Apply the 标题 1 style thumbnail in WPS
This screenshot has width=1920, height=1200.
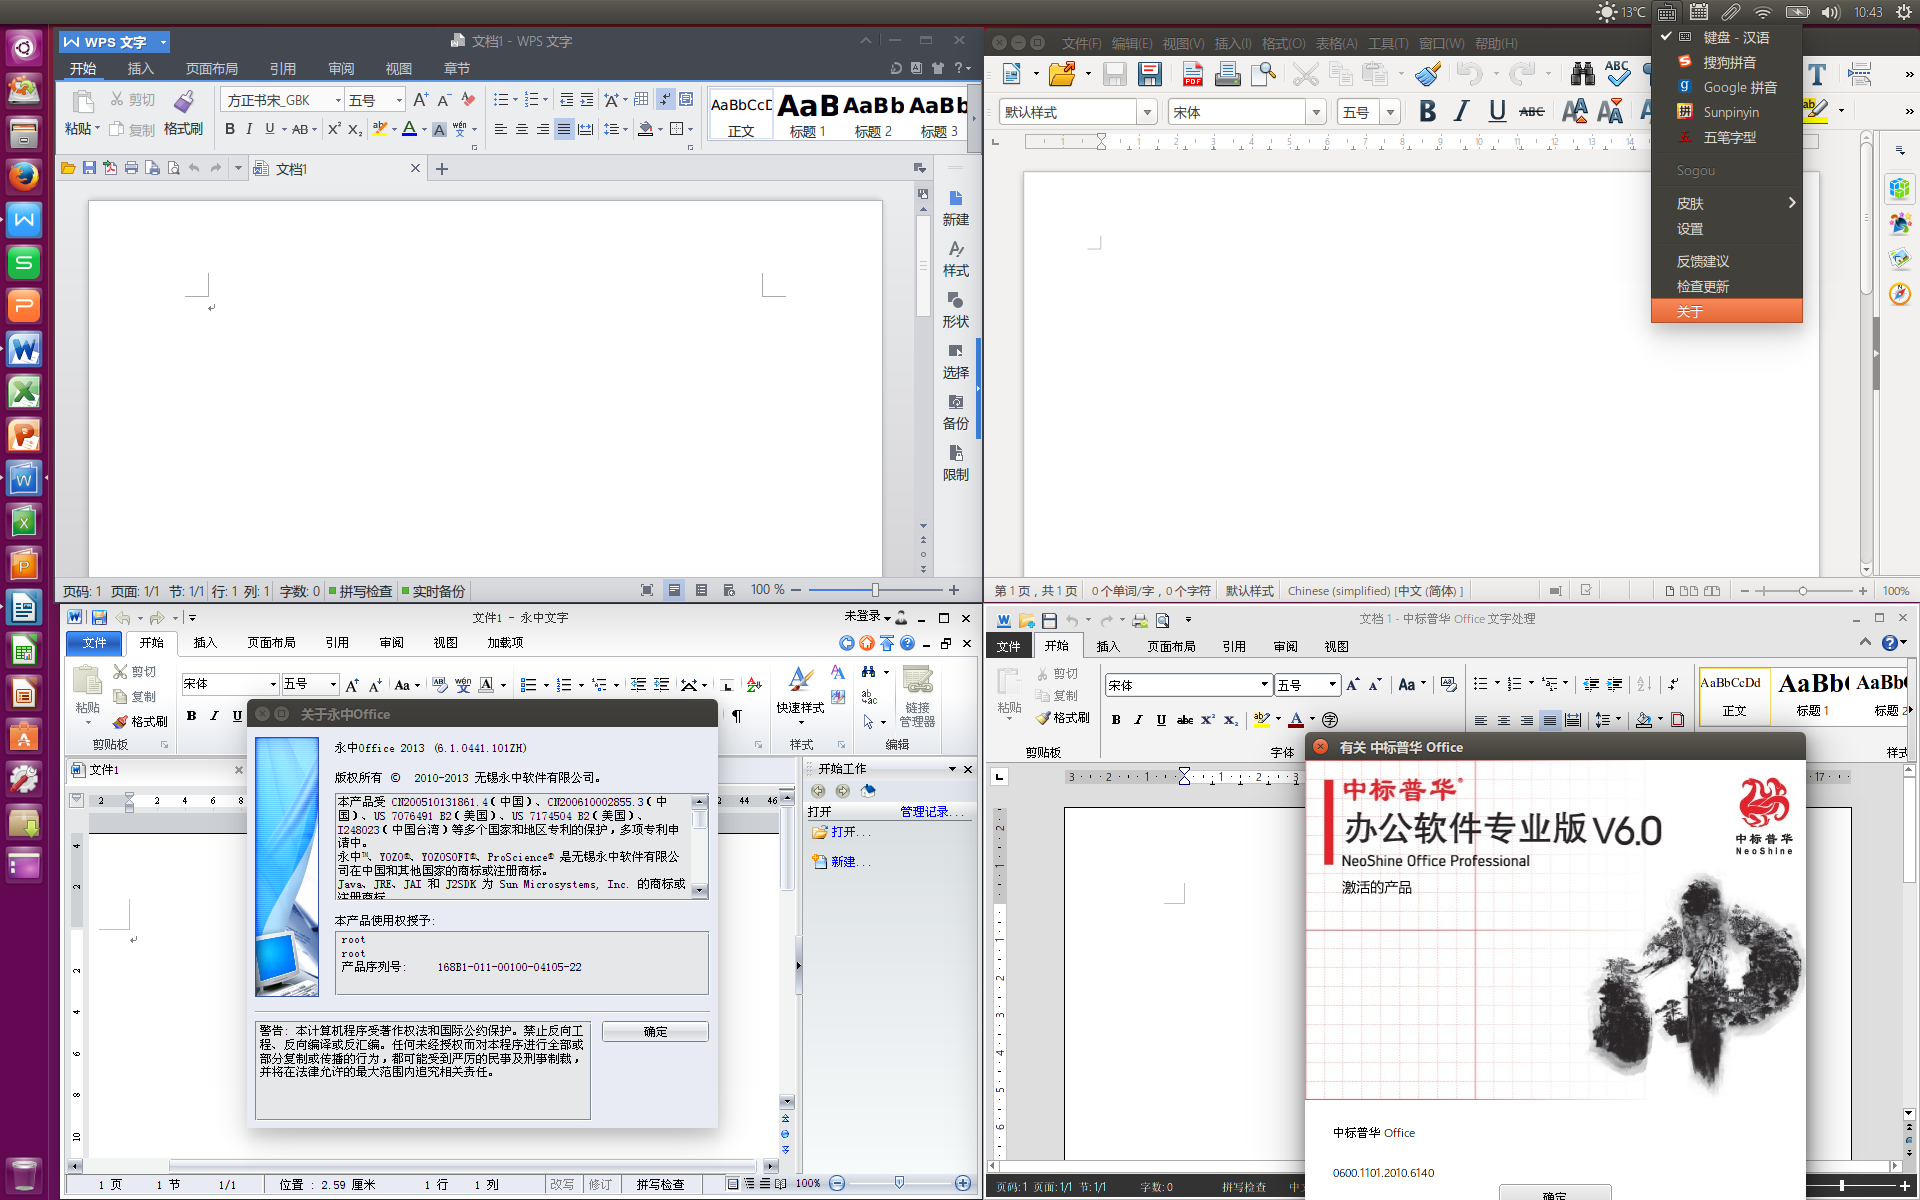808,114
